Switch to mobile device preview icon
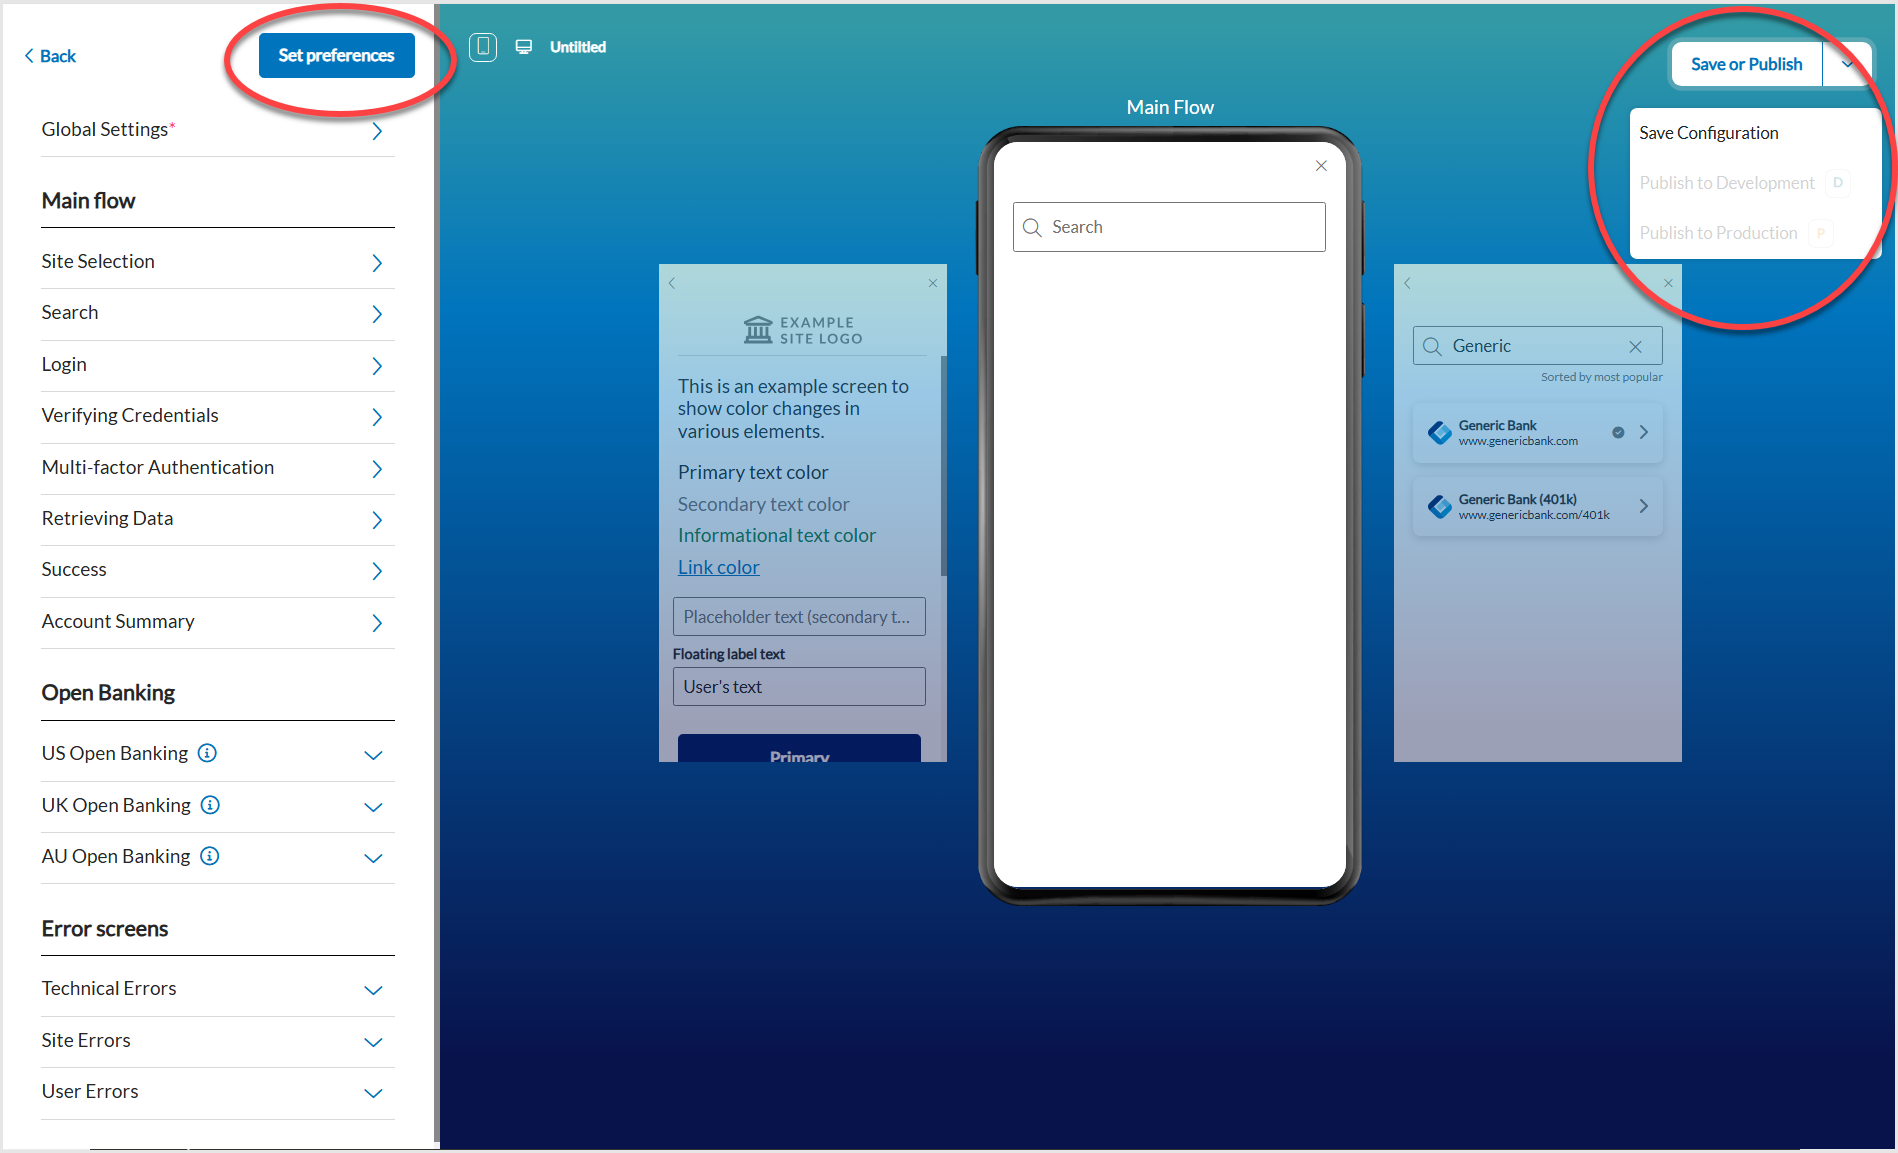 [x=483, y=47]
